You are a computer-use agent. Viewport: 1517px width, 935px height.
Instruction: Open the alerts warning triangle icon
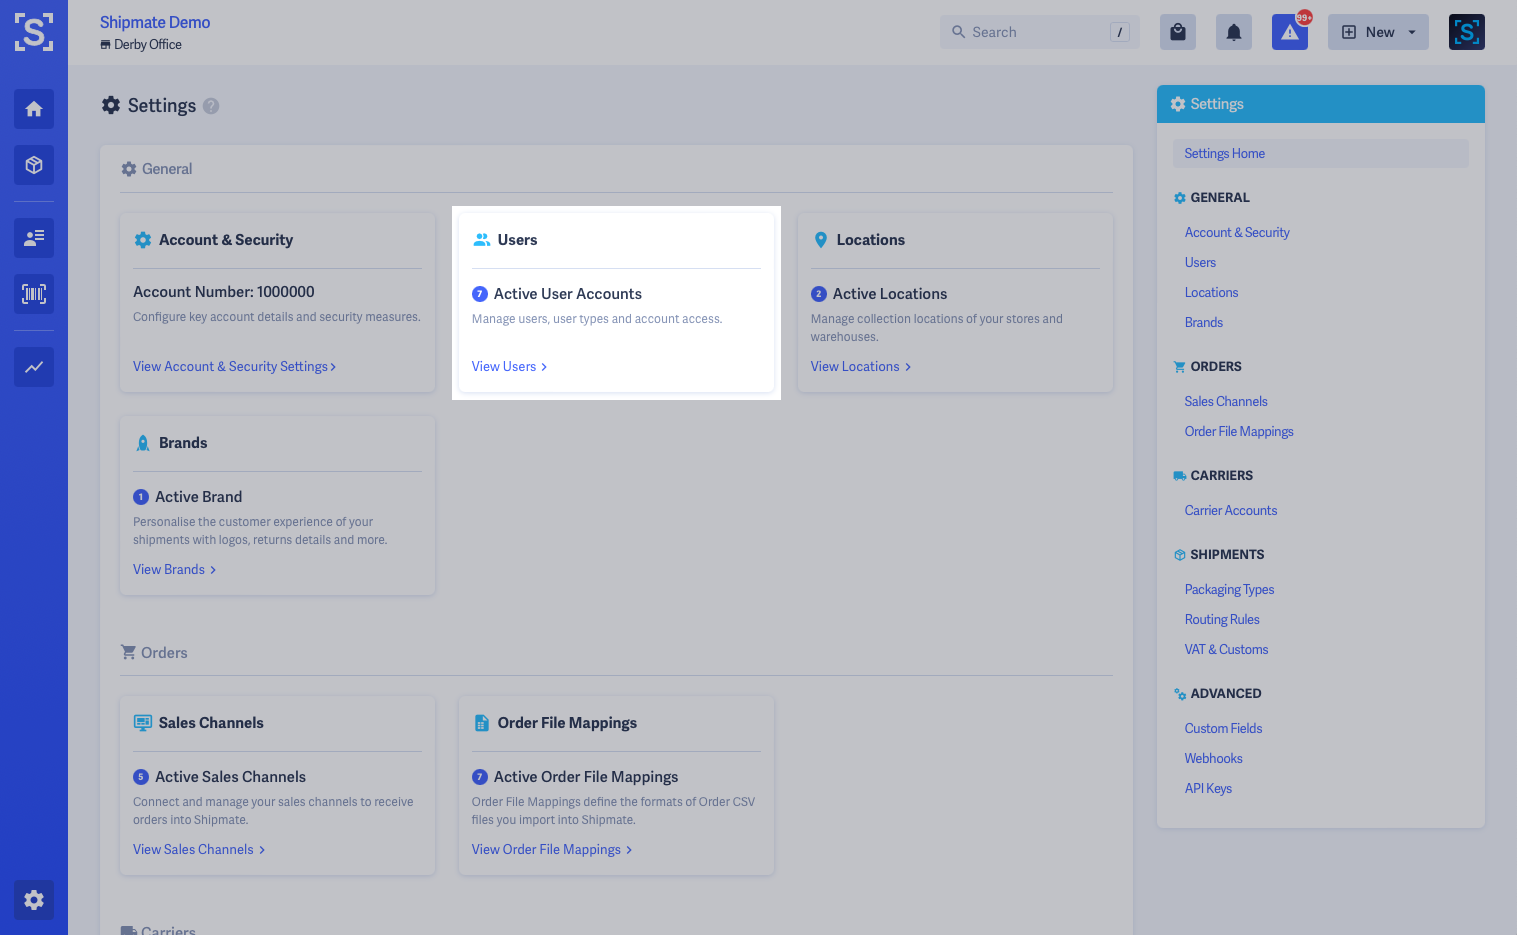click(x=1290, y=32)
